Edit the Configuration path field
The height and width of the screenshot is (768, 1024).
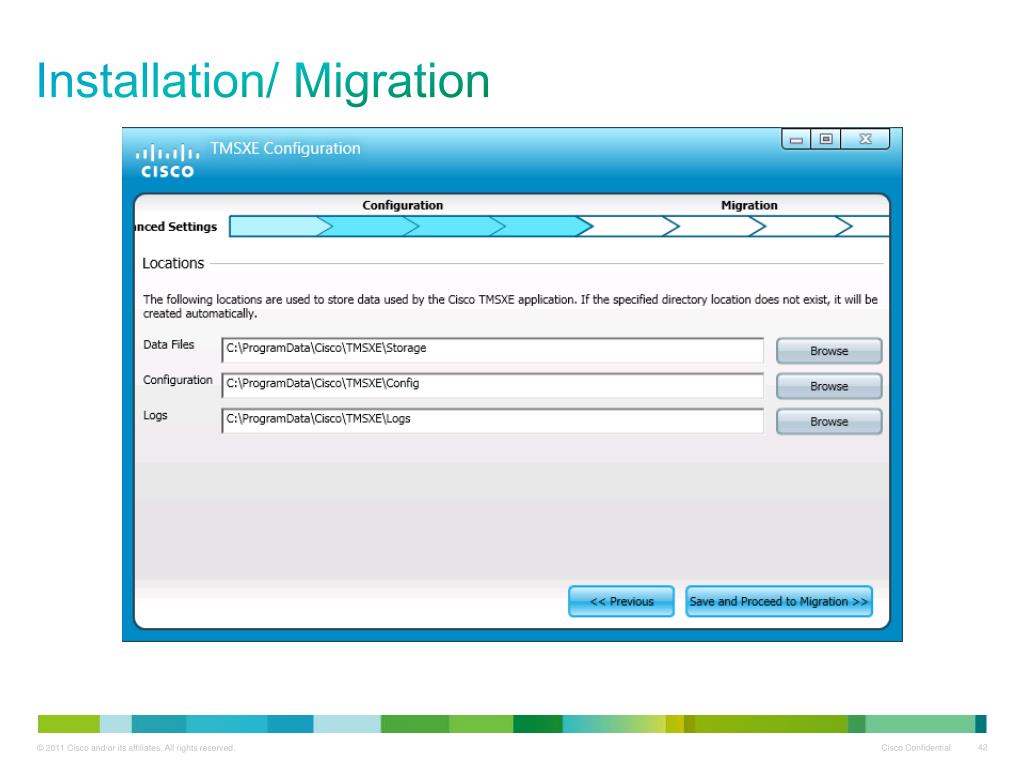coord(492,385)
